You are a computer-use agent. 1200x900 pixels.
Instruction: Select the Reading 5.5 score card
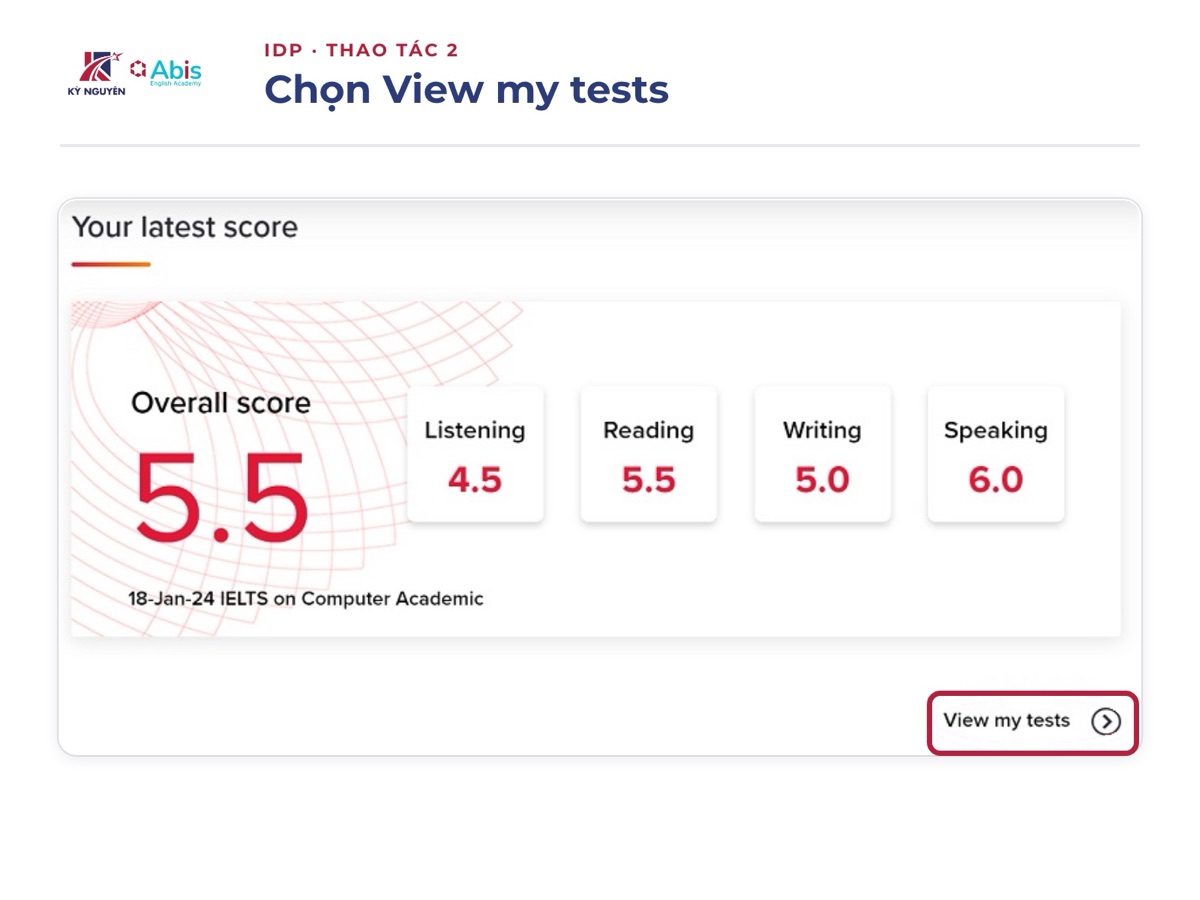pyautogui.click(x=648, y=455)
